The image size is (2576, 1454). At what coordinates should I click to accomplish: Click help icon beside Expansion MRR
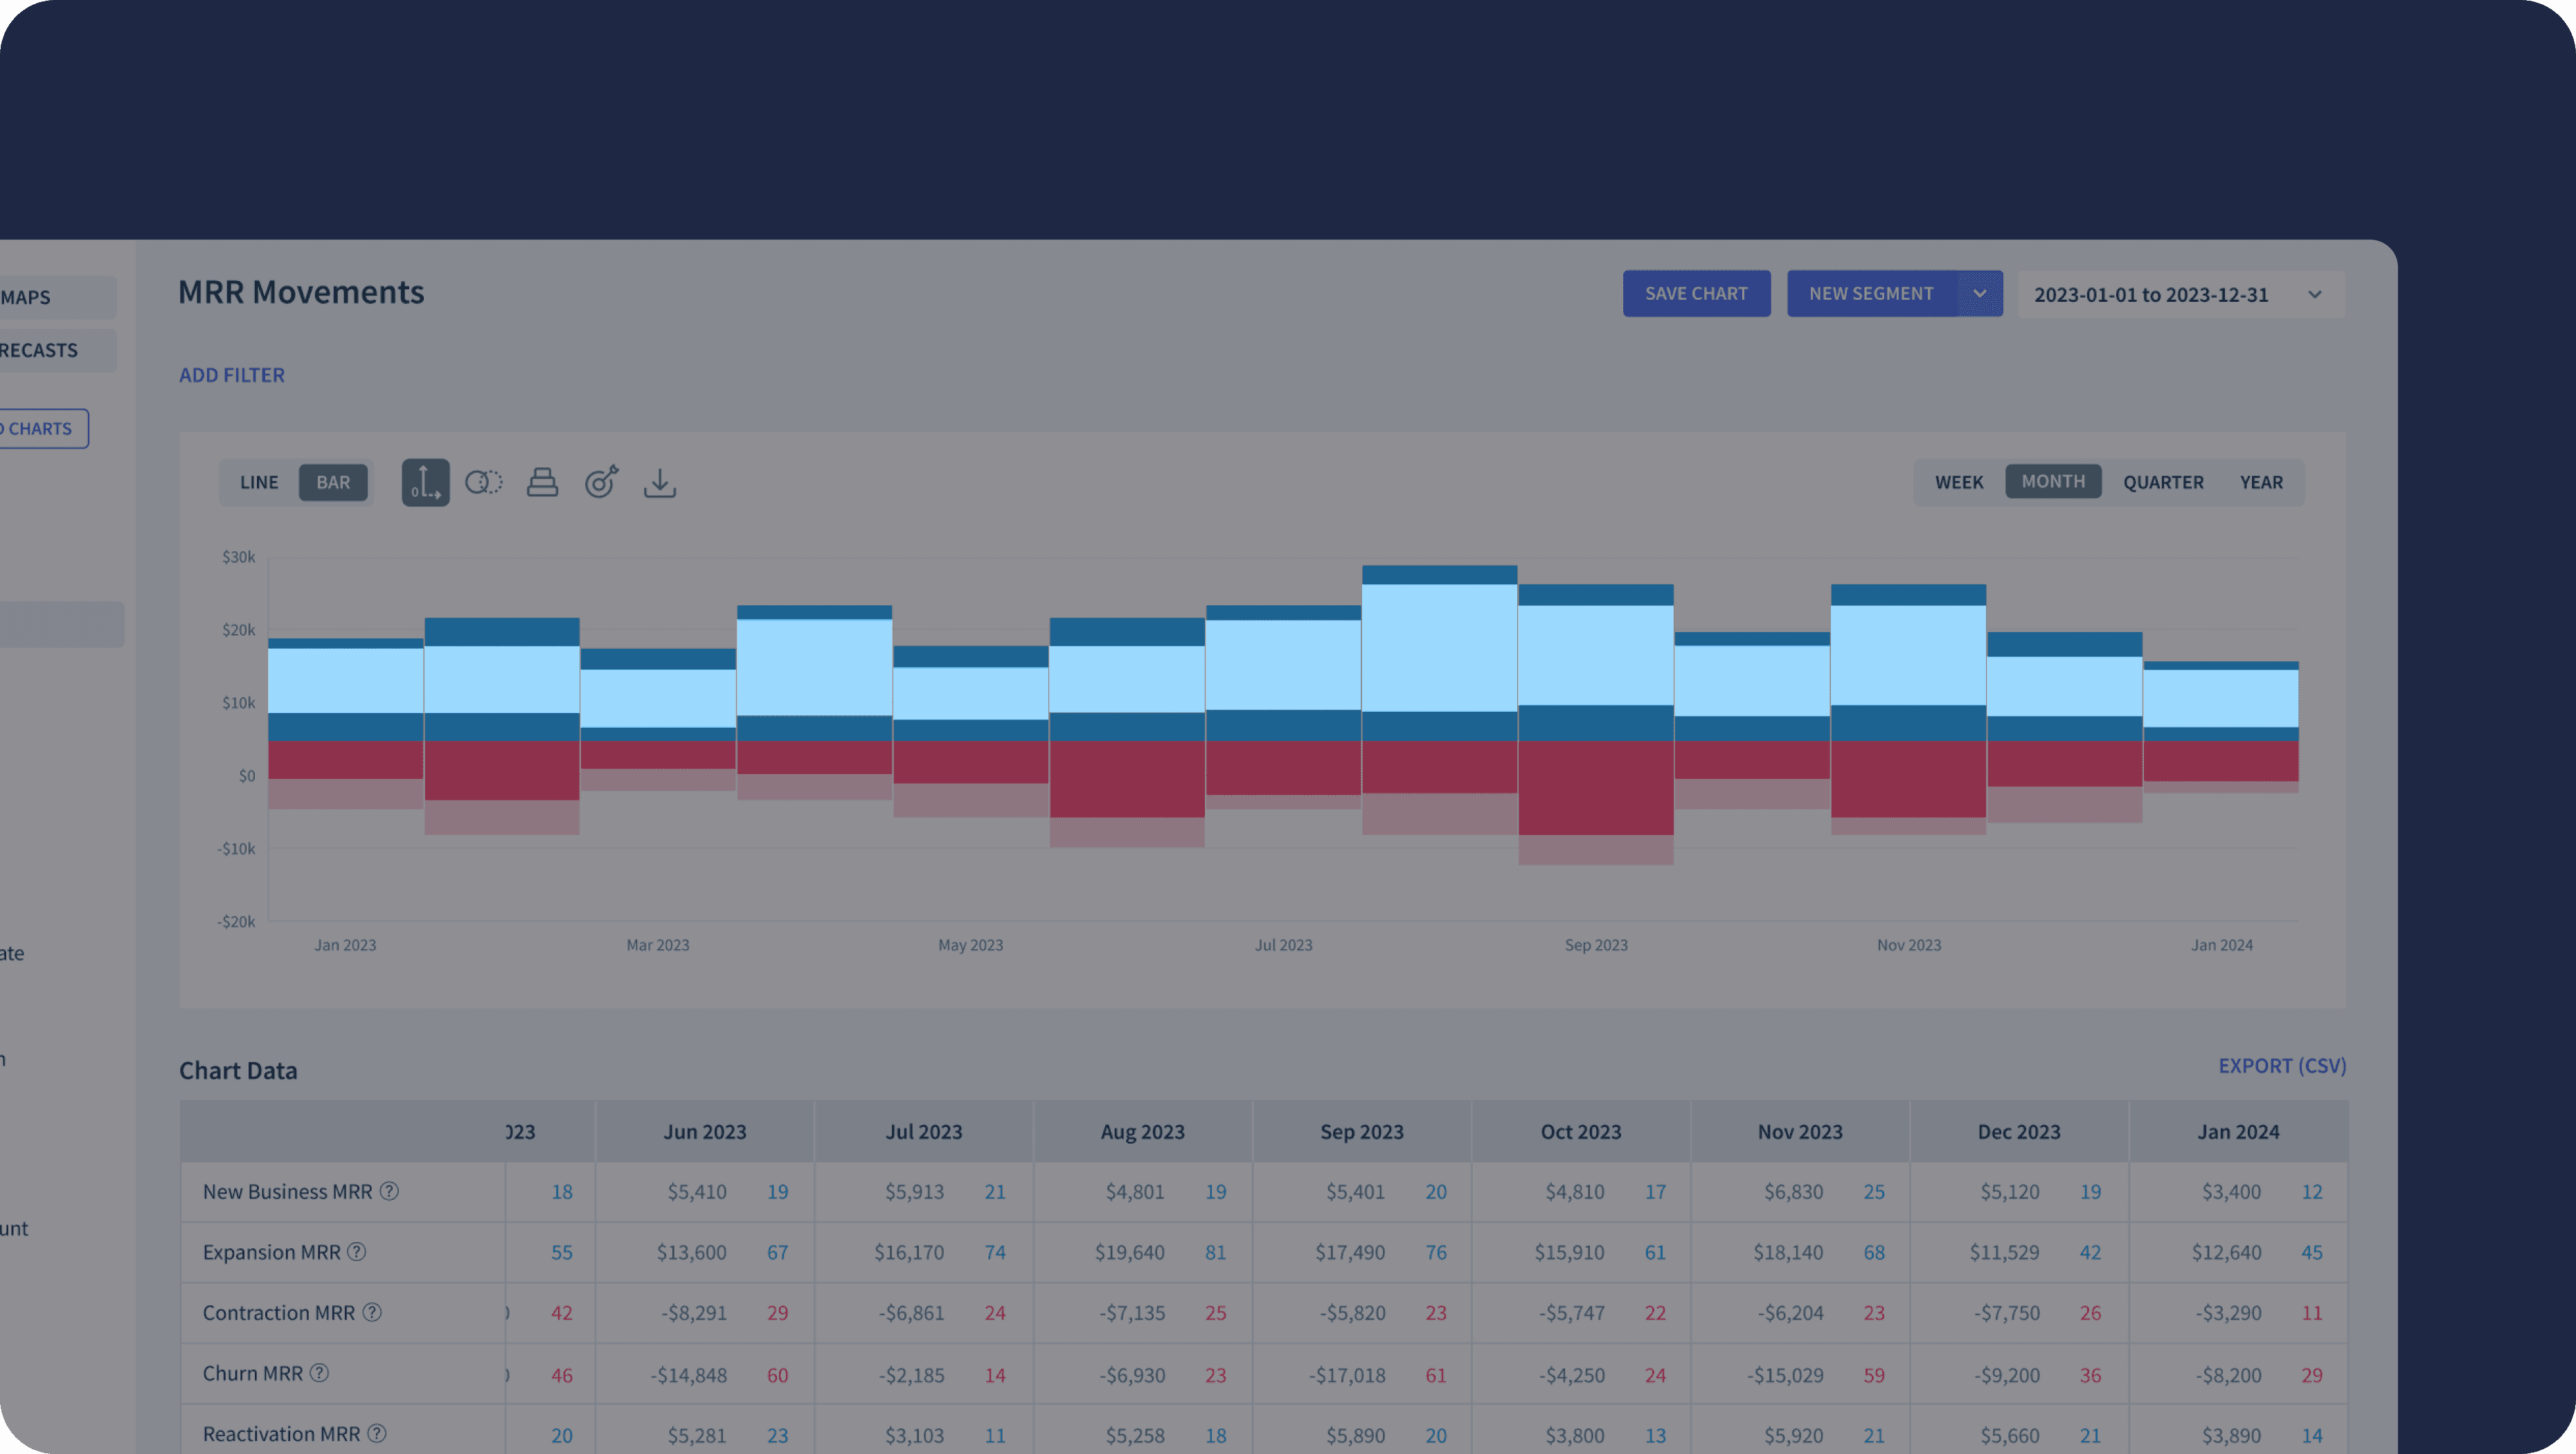[x=357, y=1252]
